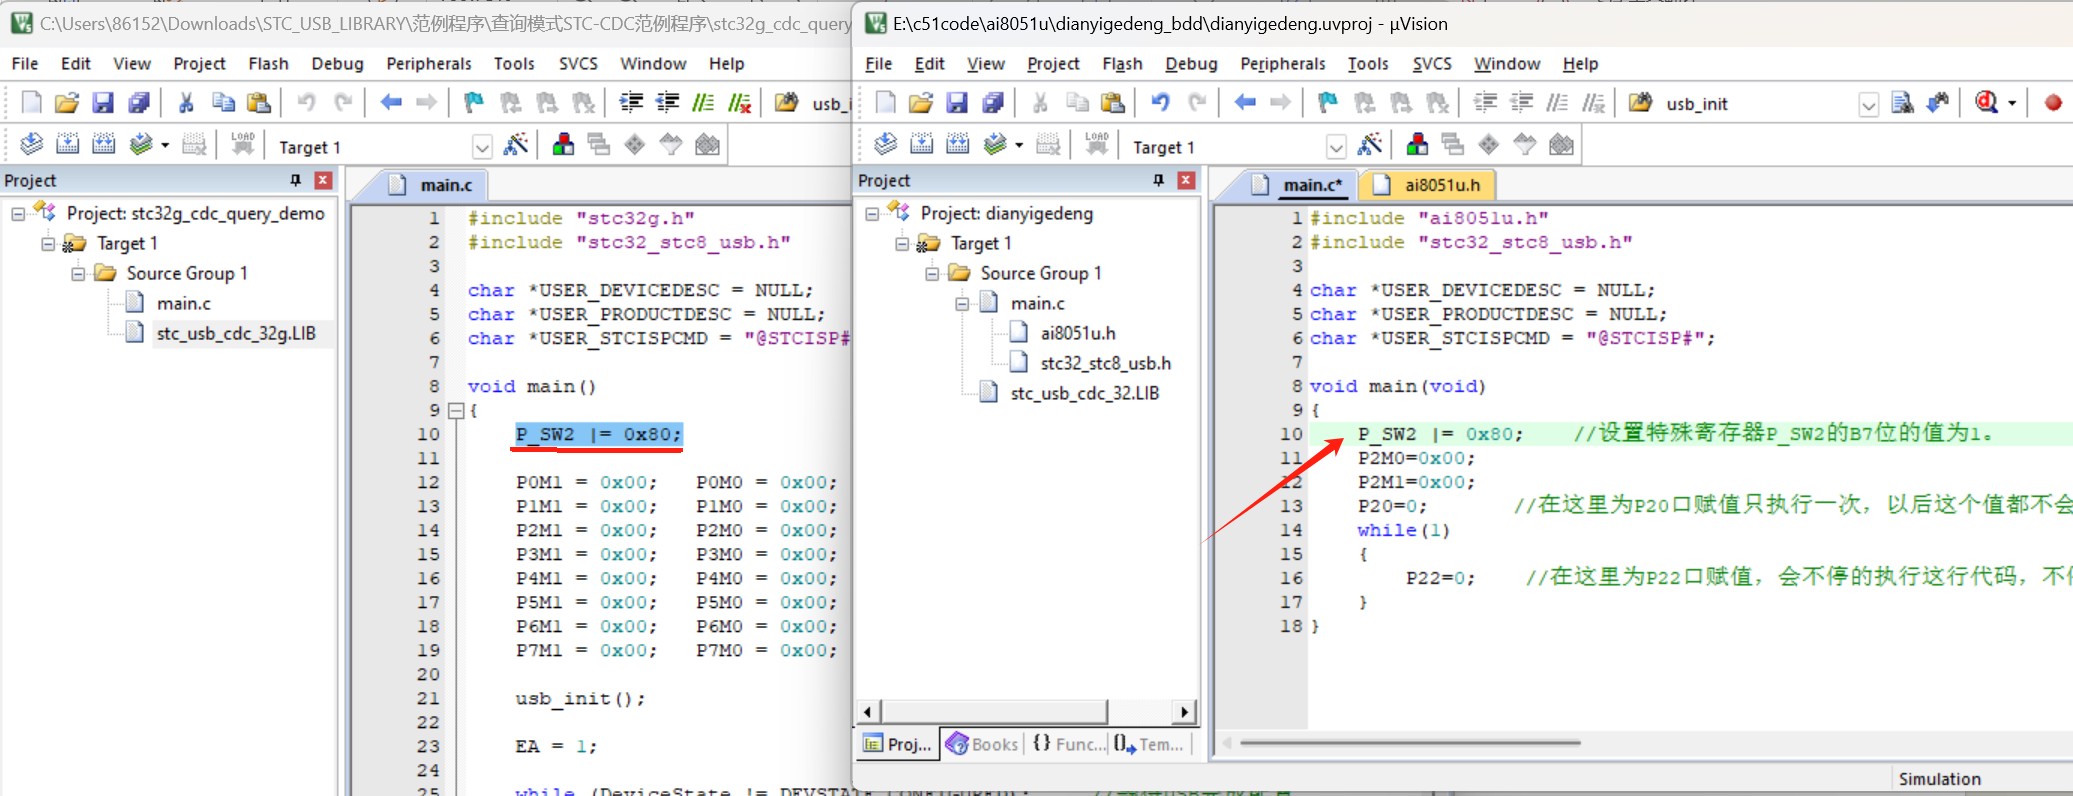Click Indent selection icon in stc32g window
The height and width of the screenshot is (796, 2073).
(632, 103)
